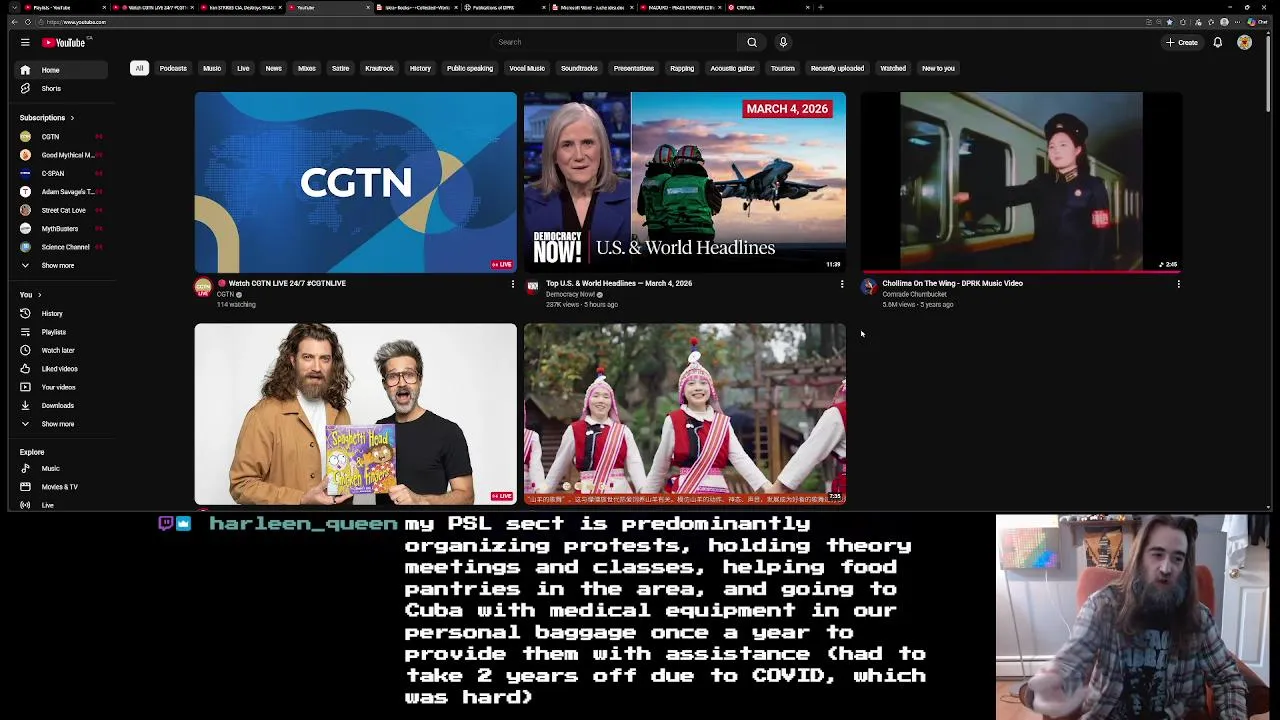Open Music under Explore
Image resolution: width=1280 pixels, height=720 pixels.
61,468
